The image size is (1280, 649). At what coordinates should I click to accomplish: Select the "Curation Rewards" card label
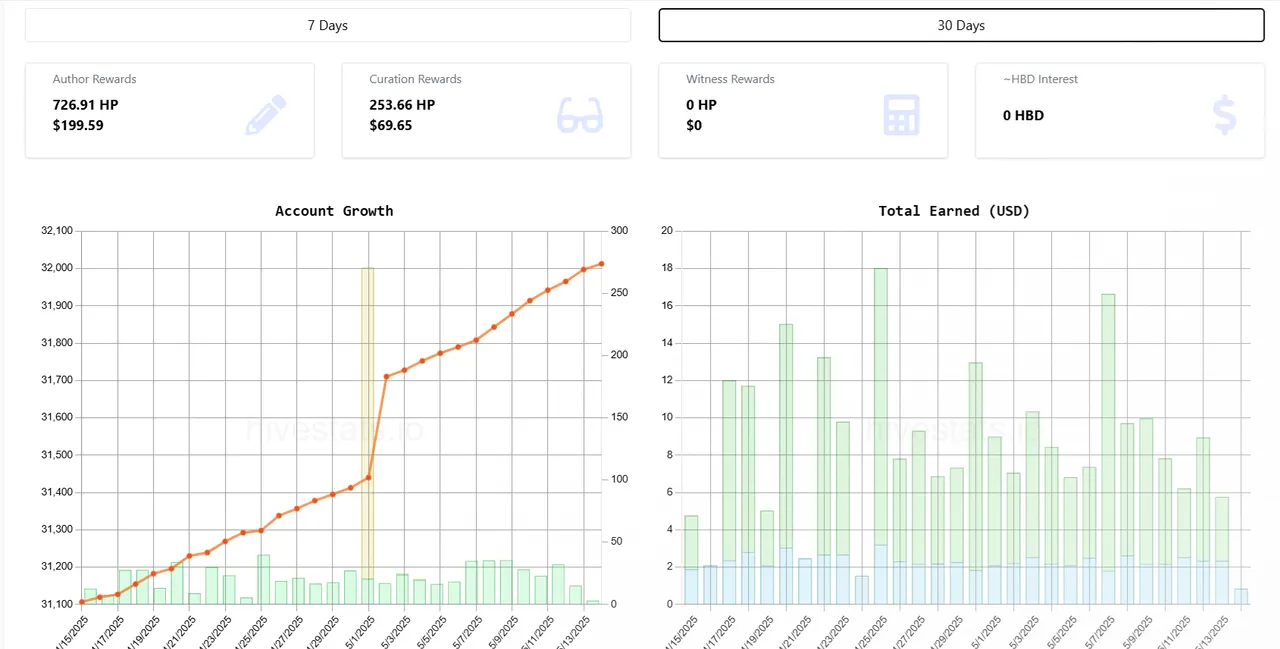pos(415,79)
